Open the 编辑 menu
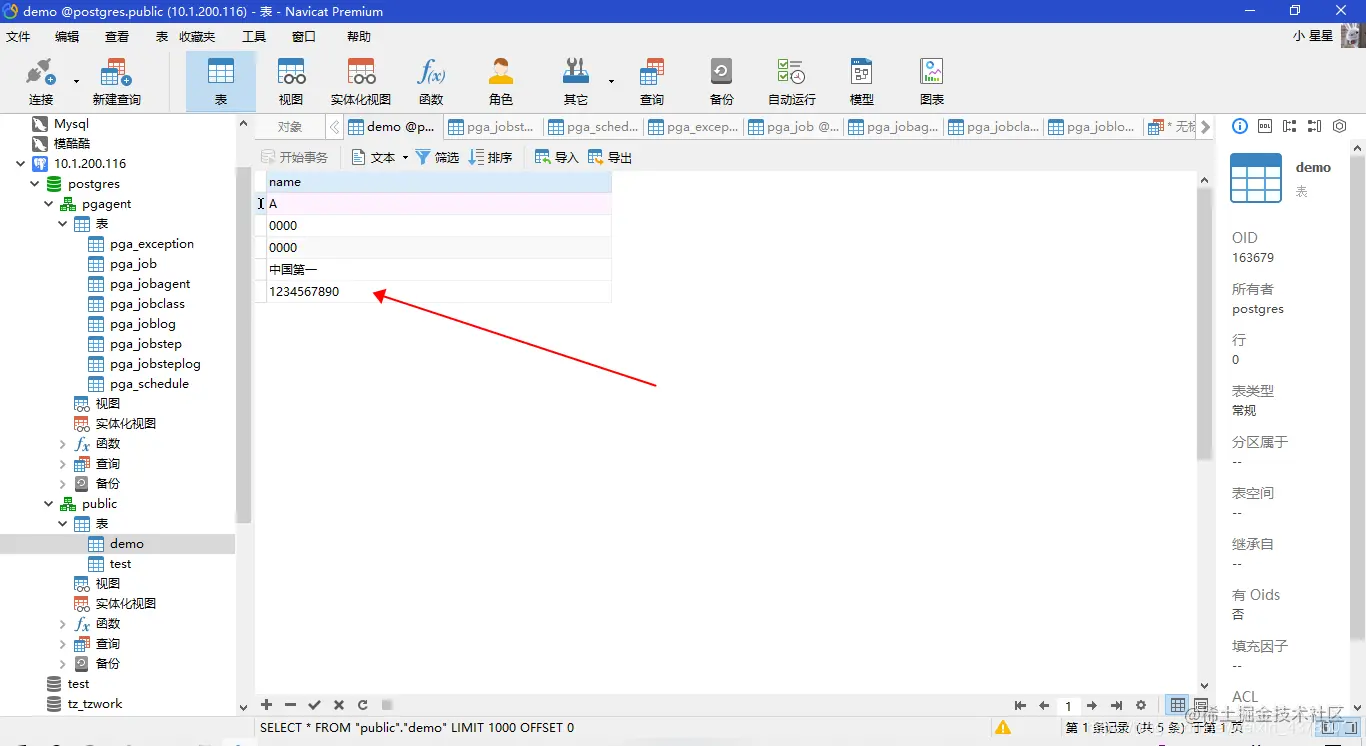This screenshot has height=746, width=1366. coord(67,36)
